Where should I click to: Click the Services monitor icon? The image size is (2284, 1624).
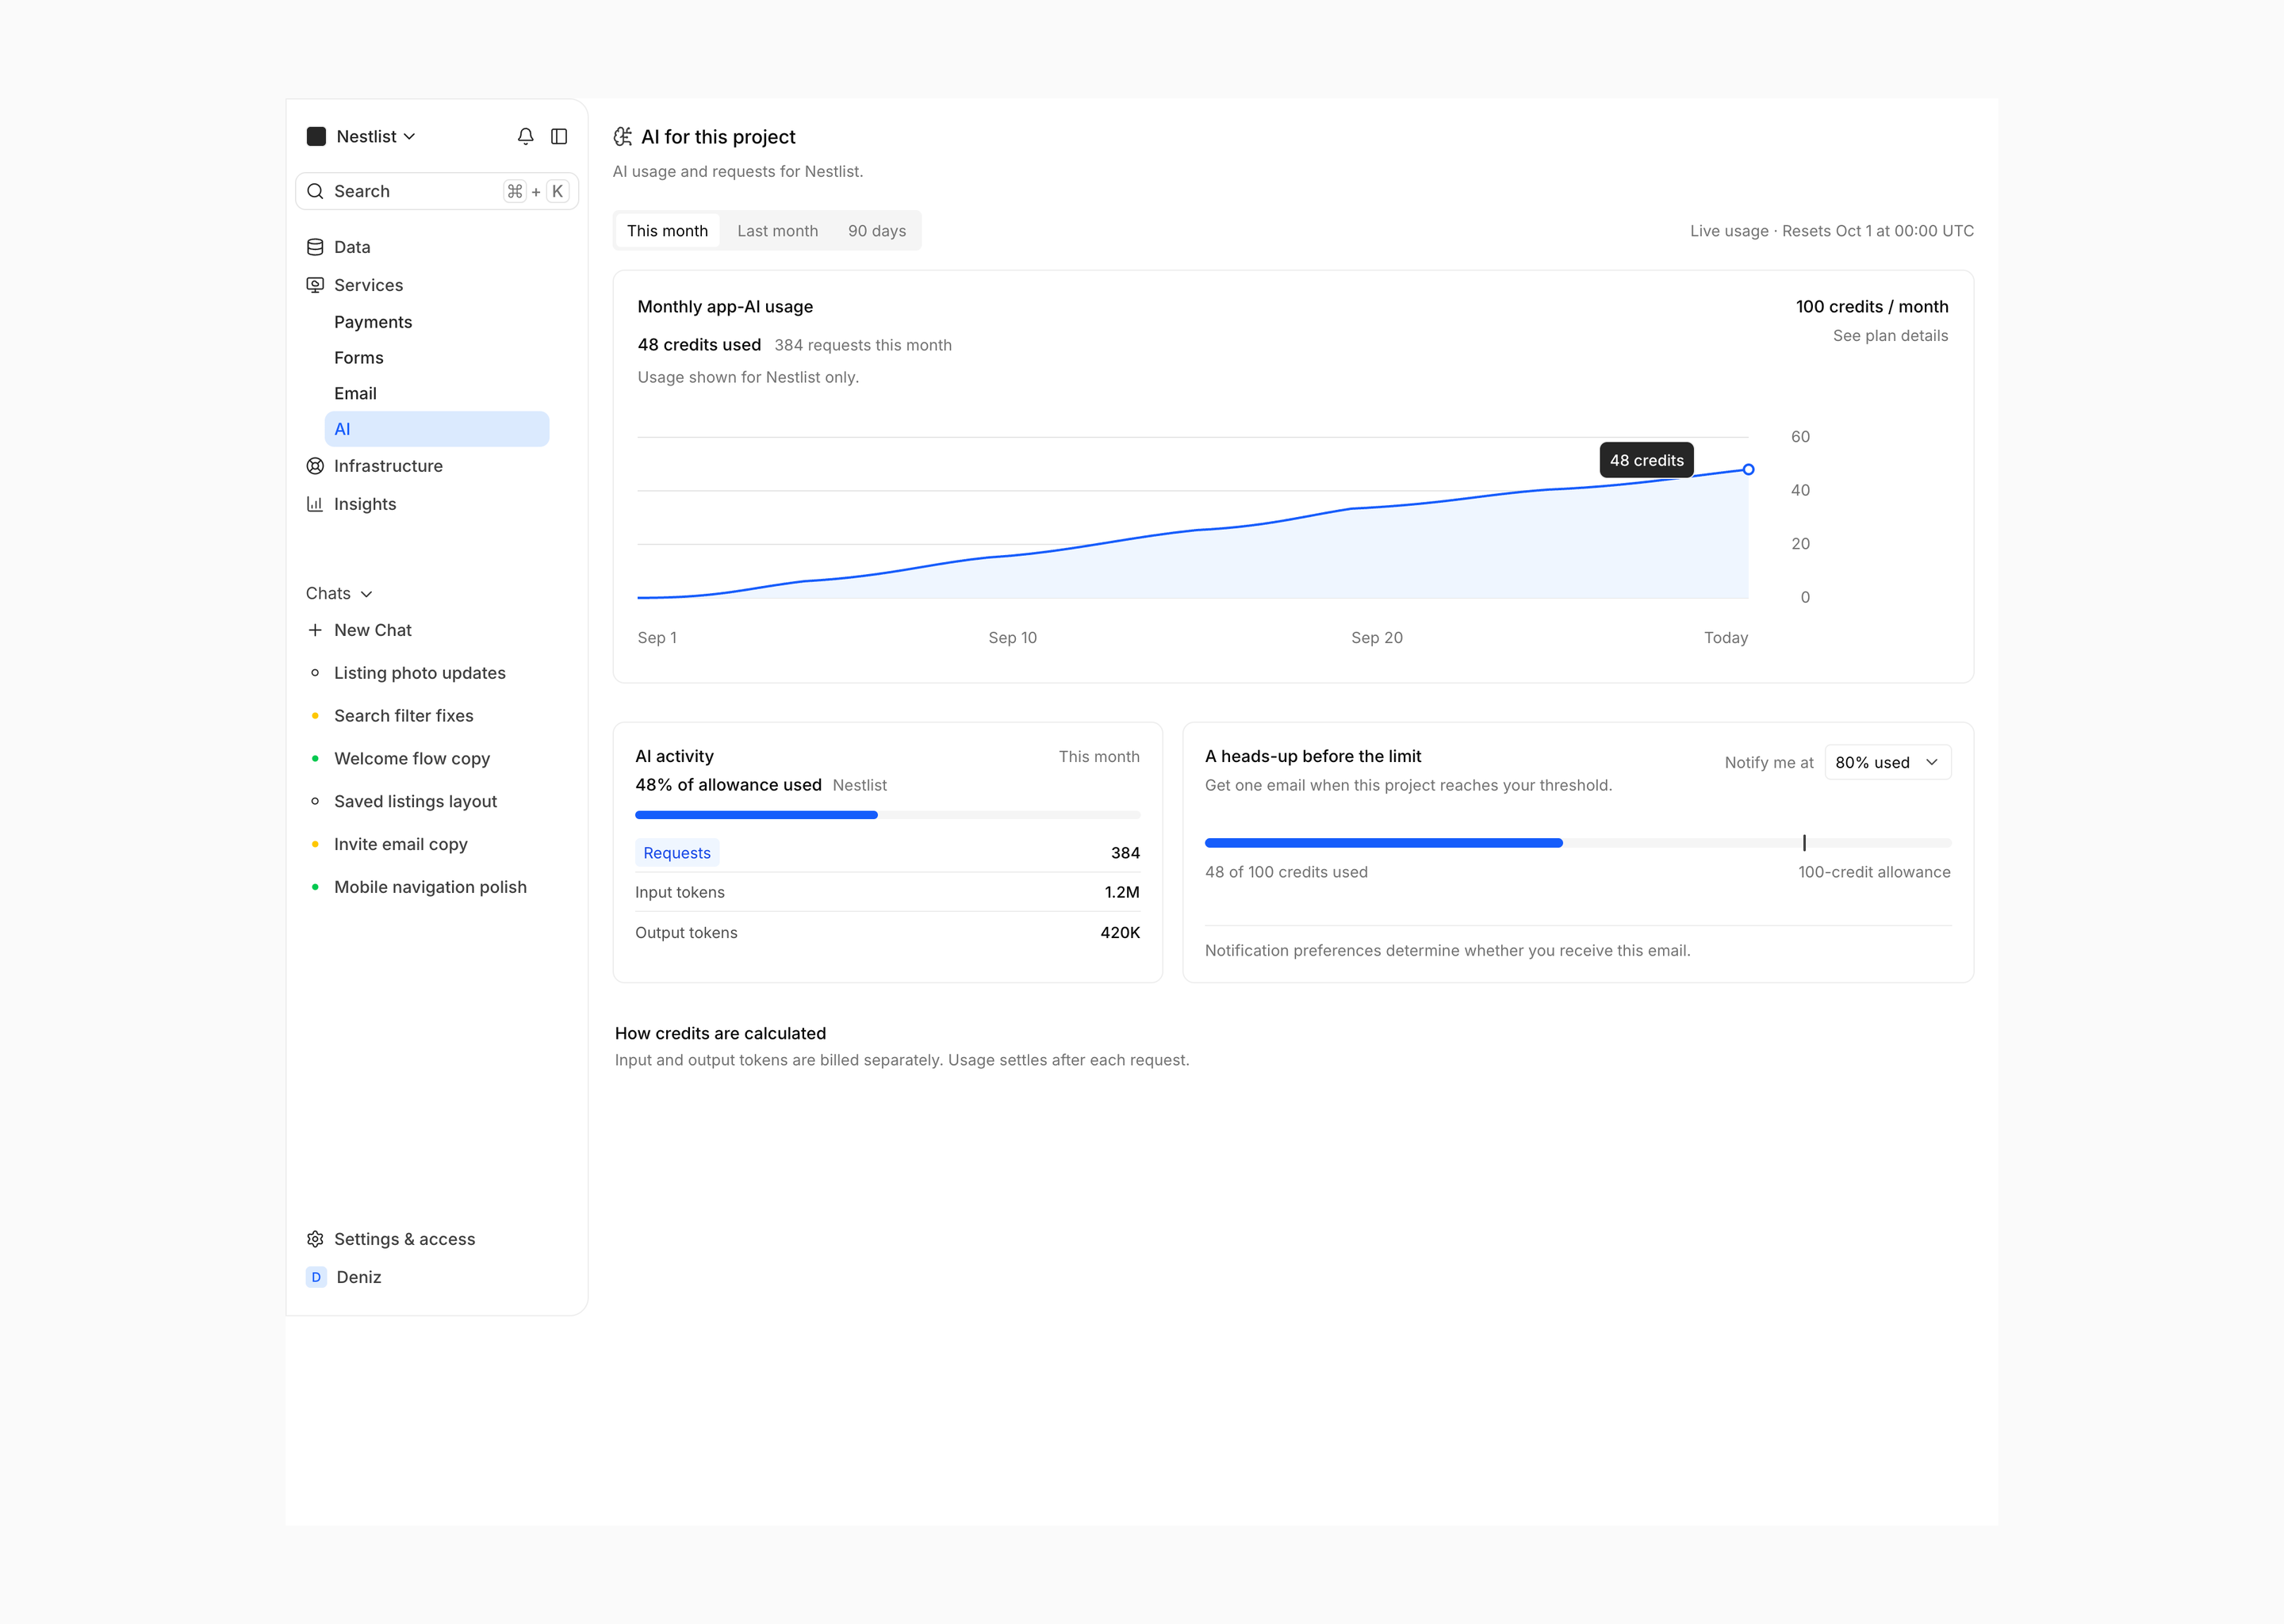[x=315, y=285]
